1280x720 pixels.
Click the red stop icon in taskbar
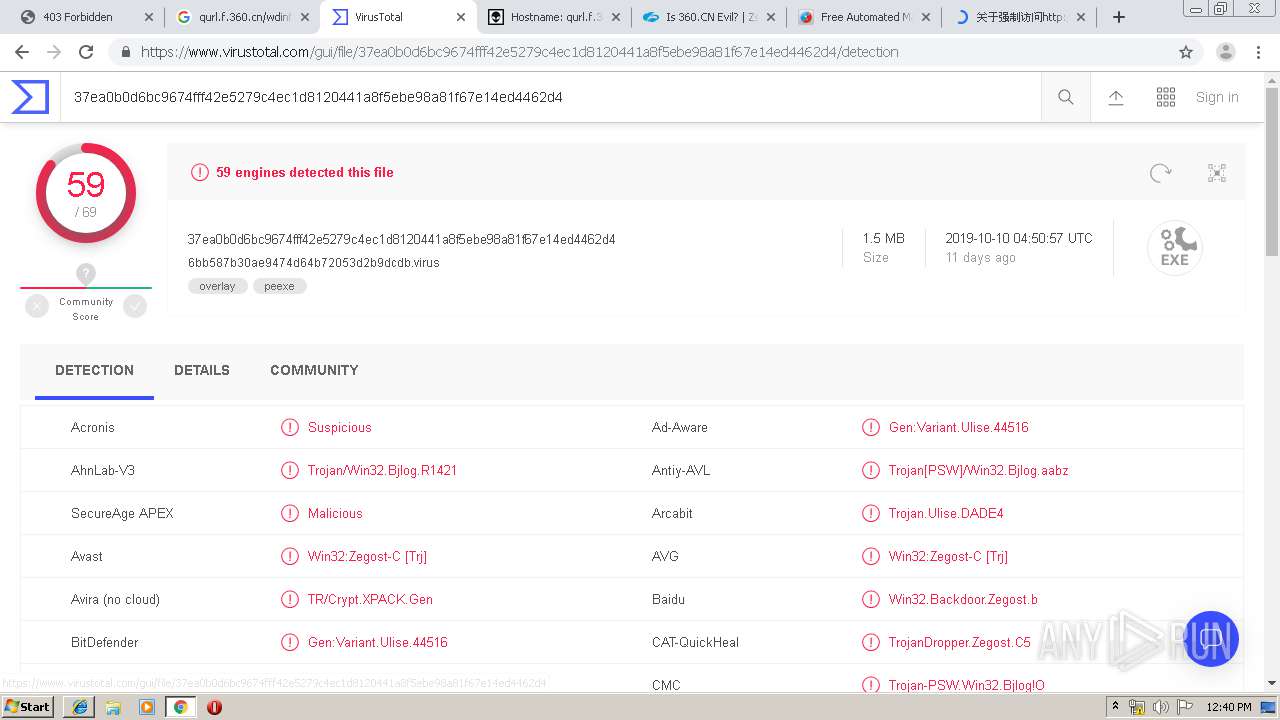pos(214,707)
